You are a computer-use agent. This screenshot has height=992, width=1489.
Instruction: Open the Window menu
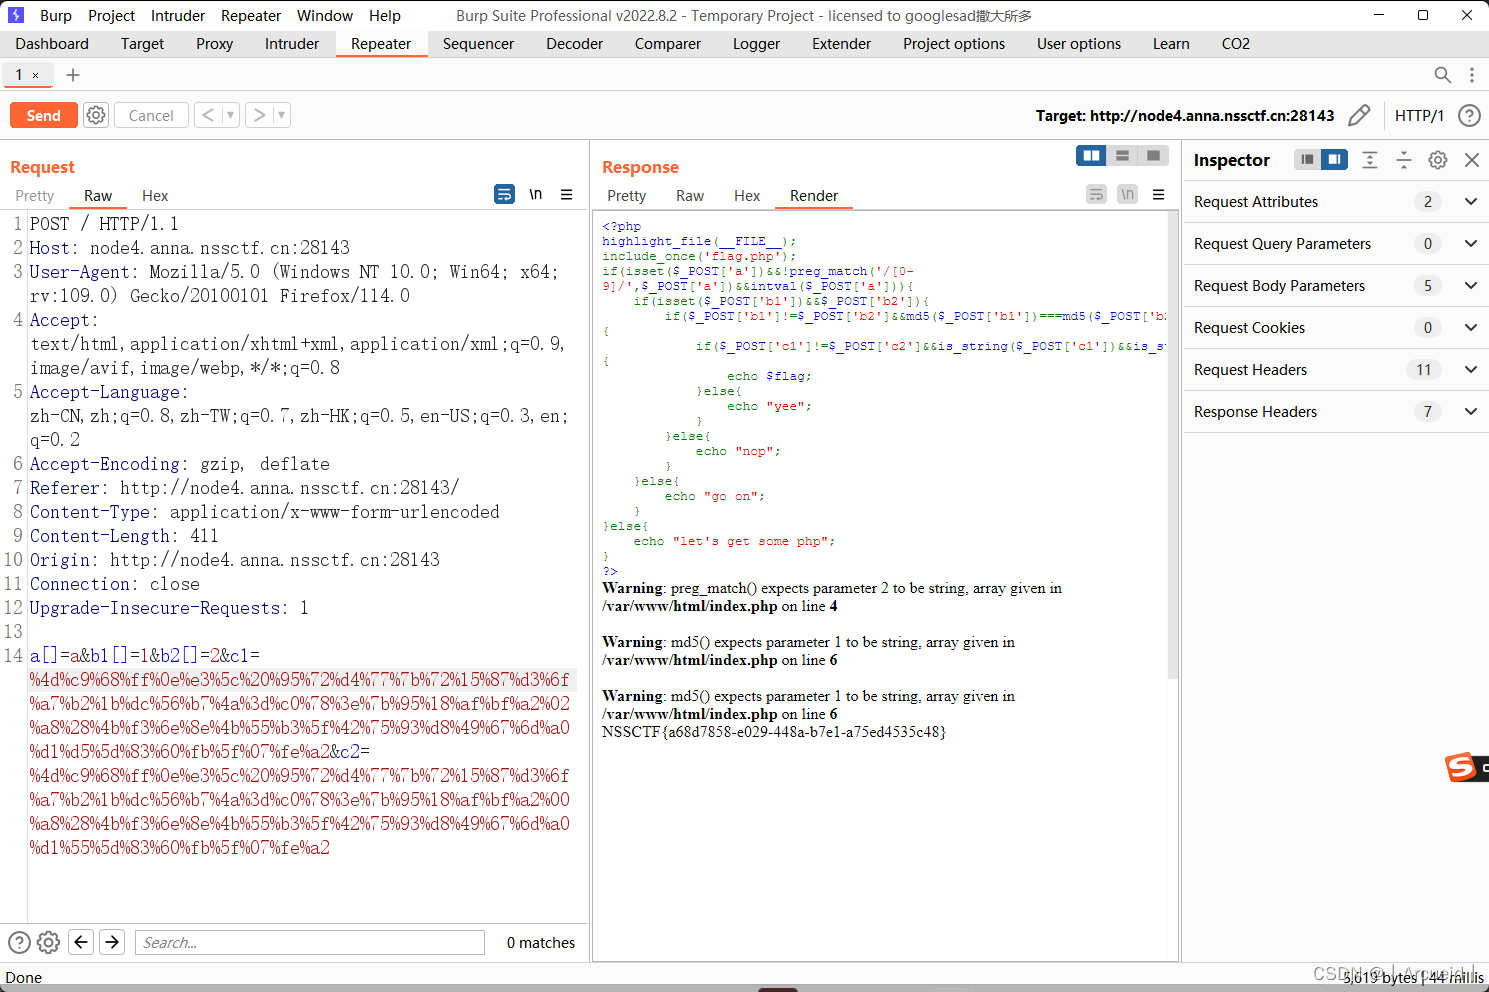[325, 16]
